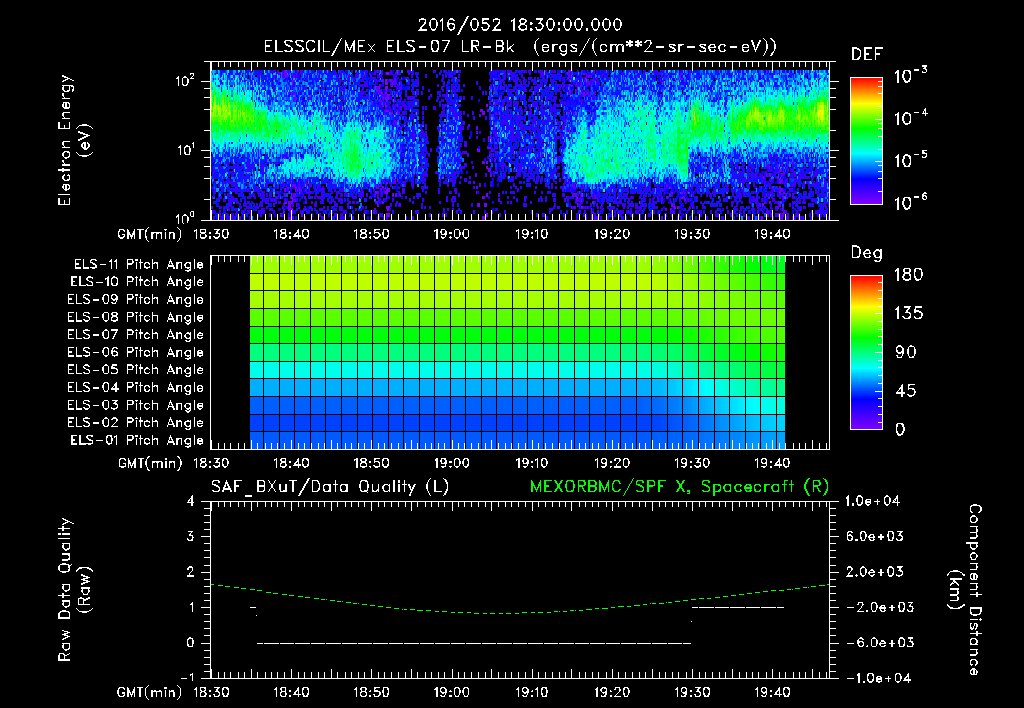Screen dimensions: 1024x708
Task: Select the ELS-10 Pitch Angle label
Action: (x=137, y=282)
